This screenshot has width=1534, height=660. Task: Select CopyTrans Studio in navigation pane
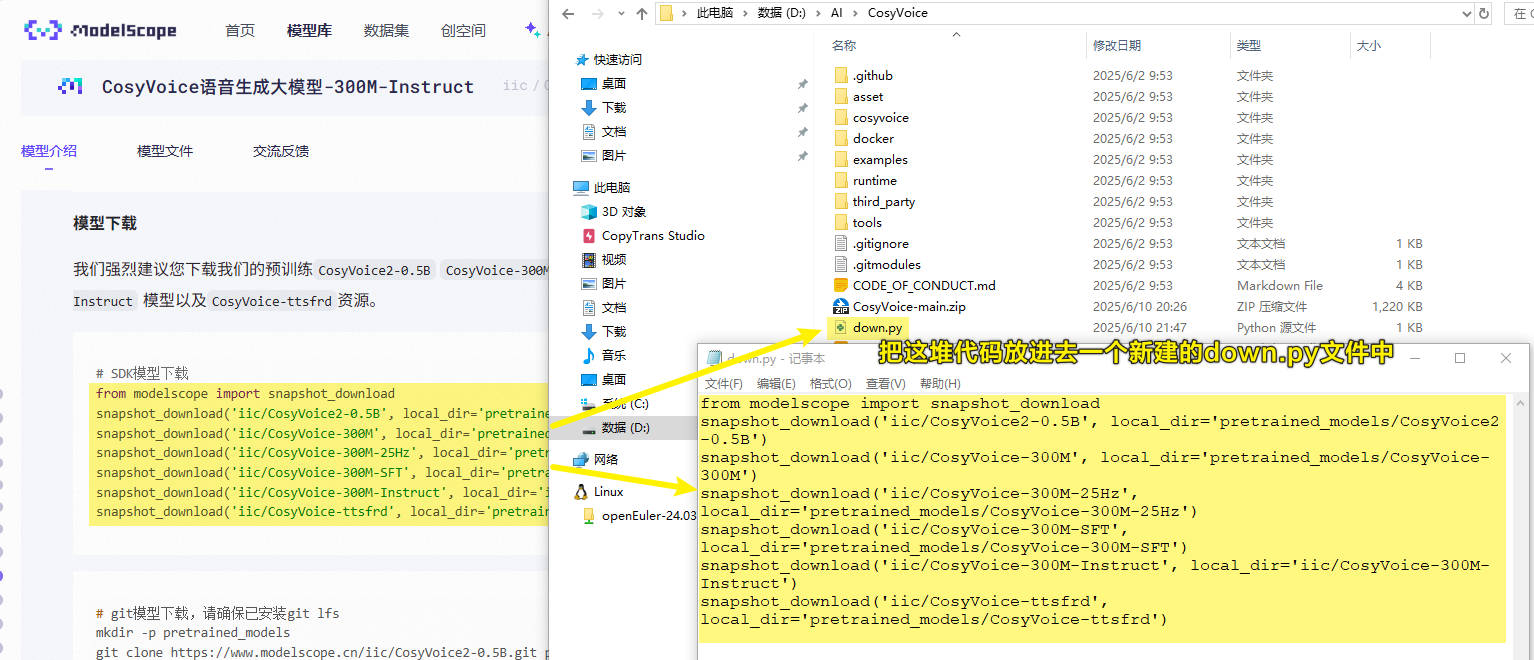pyautogui.click(x=653, y=235)
